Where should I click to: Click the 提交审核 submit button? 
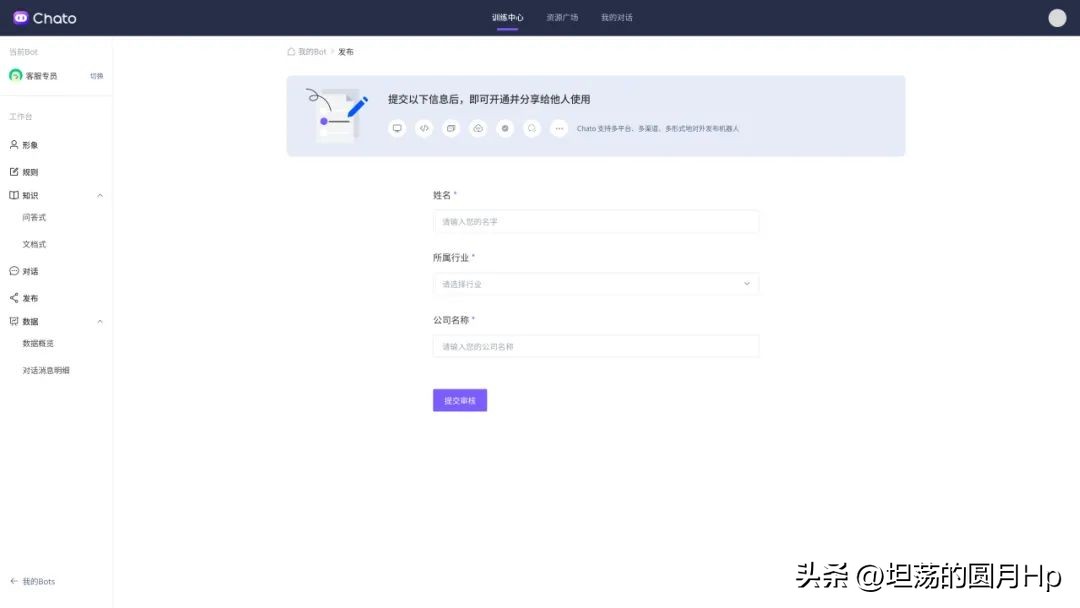(459, 400)
